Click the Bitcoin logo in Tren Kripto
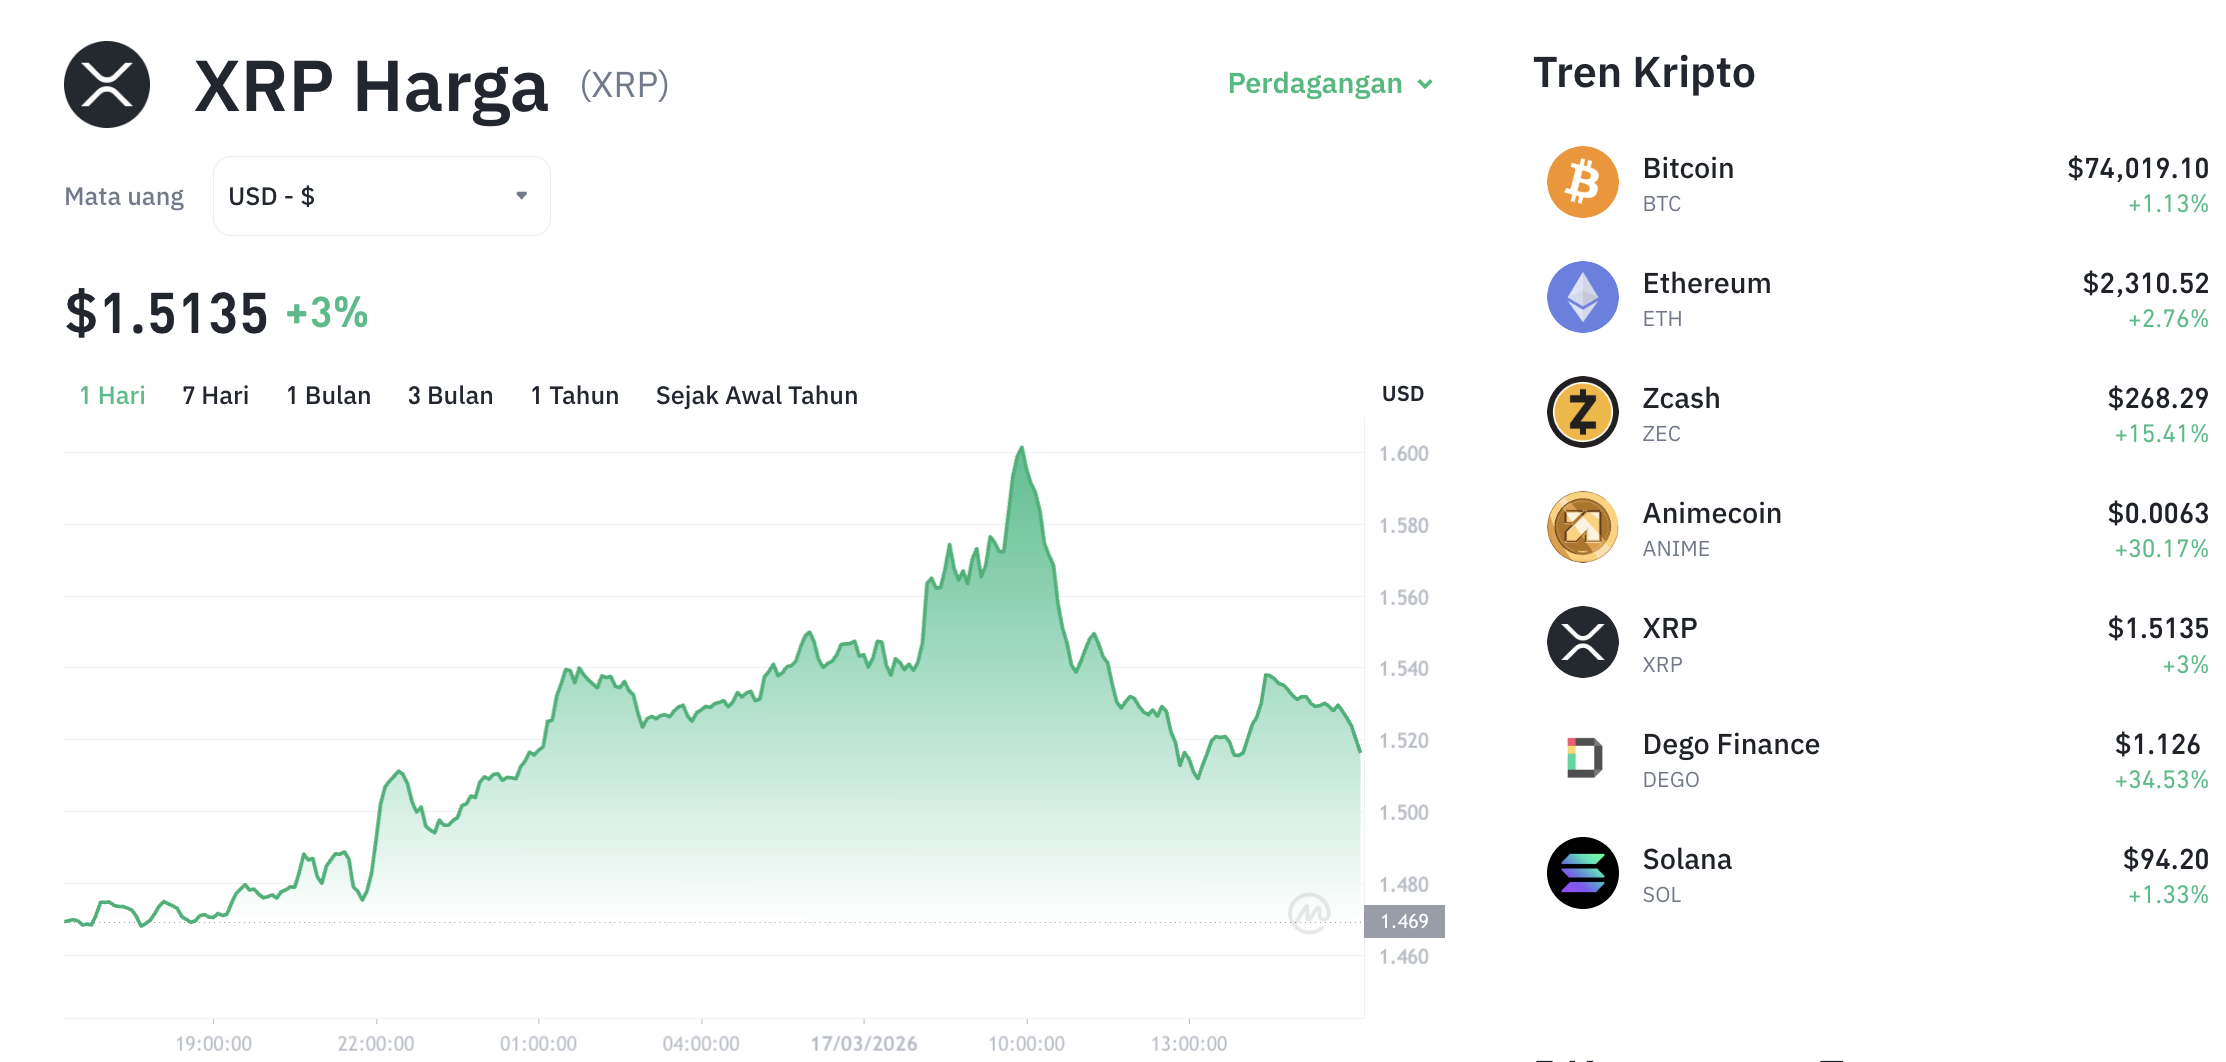Screen dimensions: 2226x1062 [x=1583, y=181]
